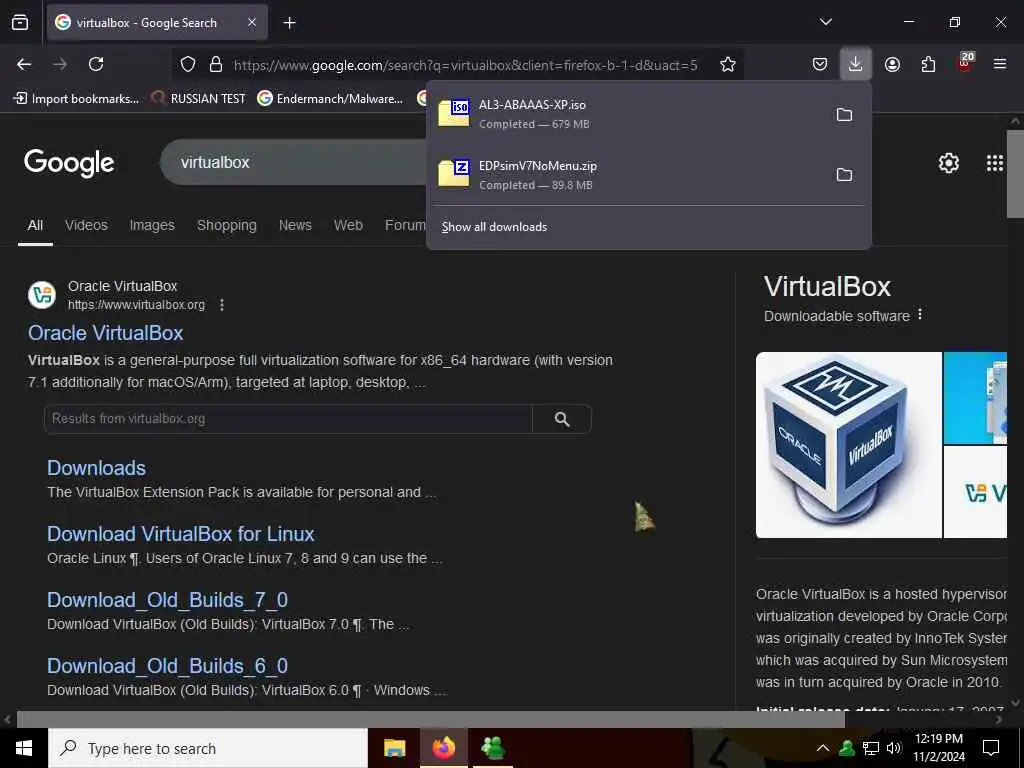Click the magnifier button for virtualbox.org search
Viewport: 1024px width, 768px height.
562,419
